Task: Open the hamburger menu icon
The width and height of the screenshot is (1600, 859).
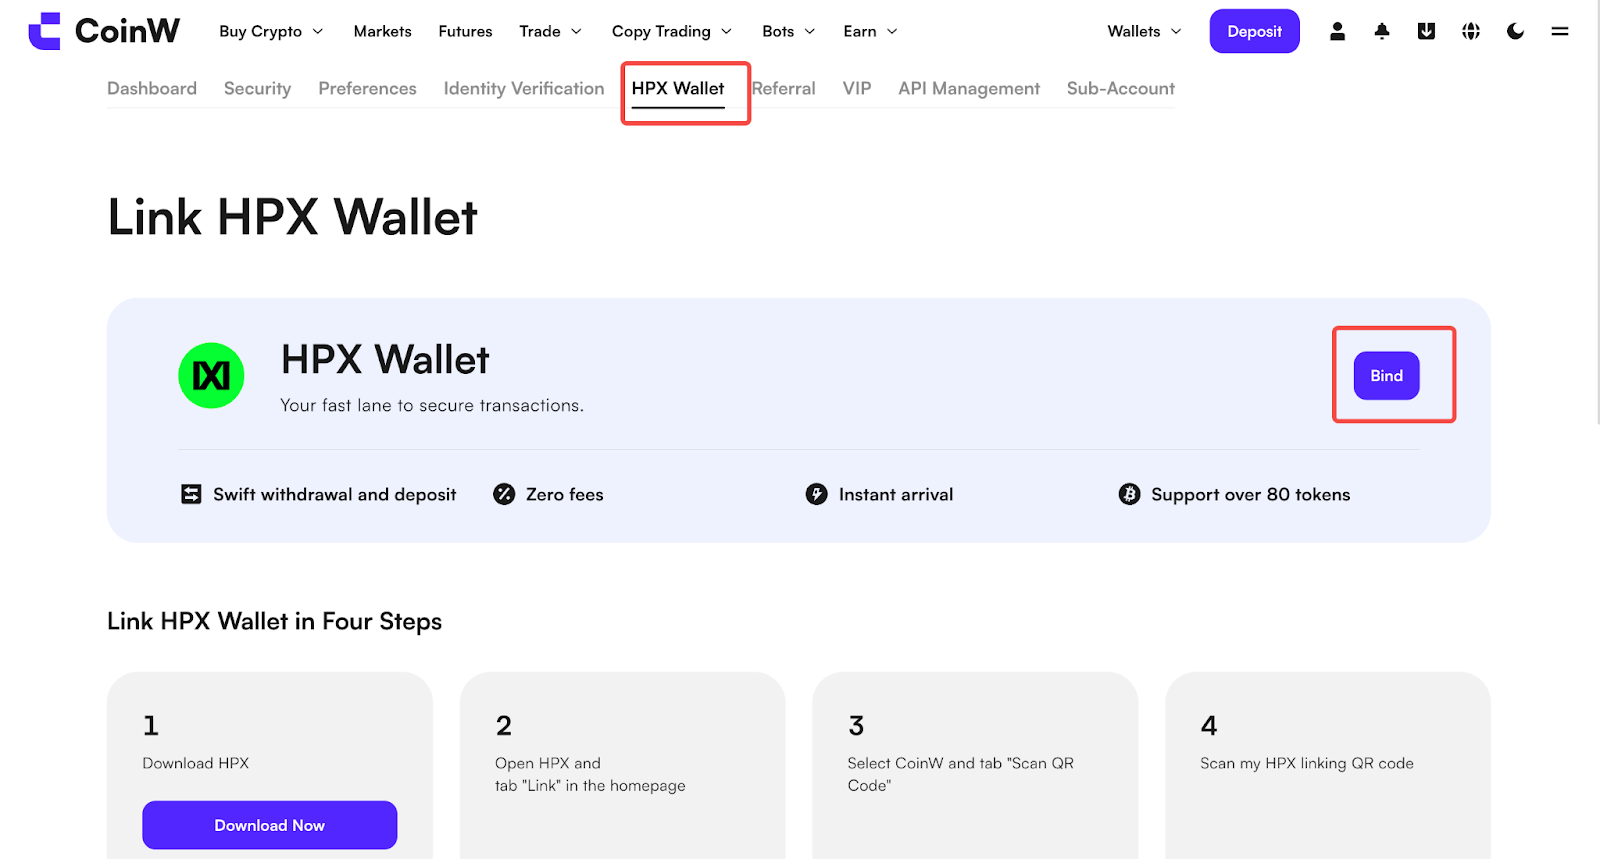Action: 1560,31
